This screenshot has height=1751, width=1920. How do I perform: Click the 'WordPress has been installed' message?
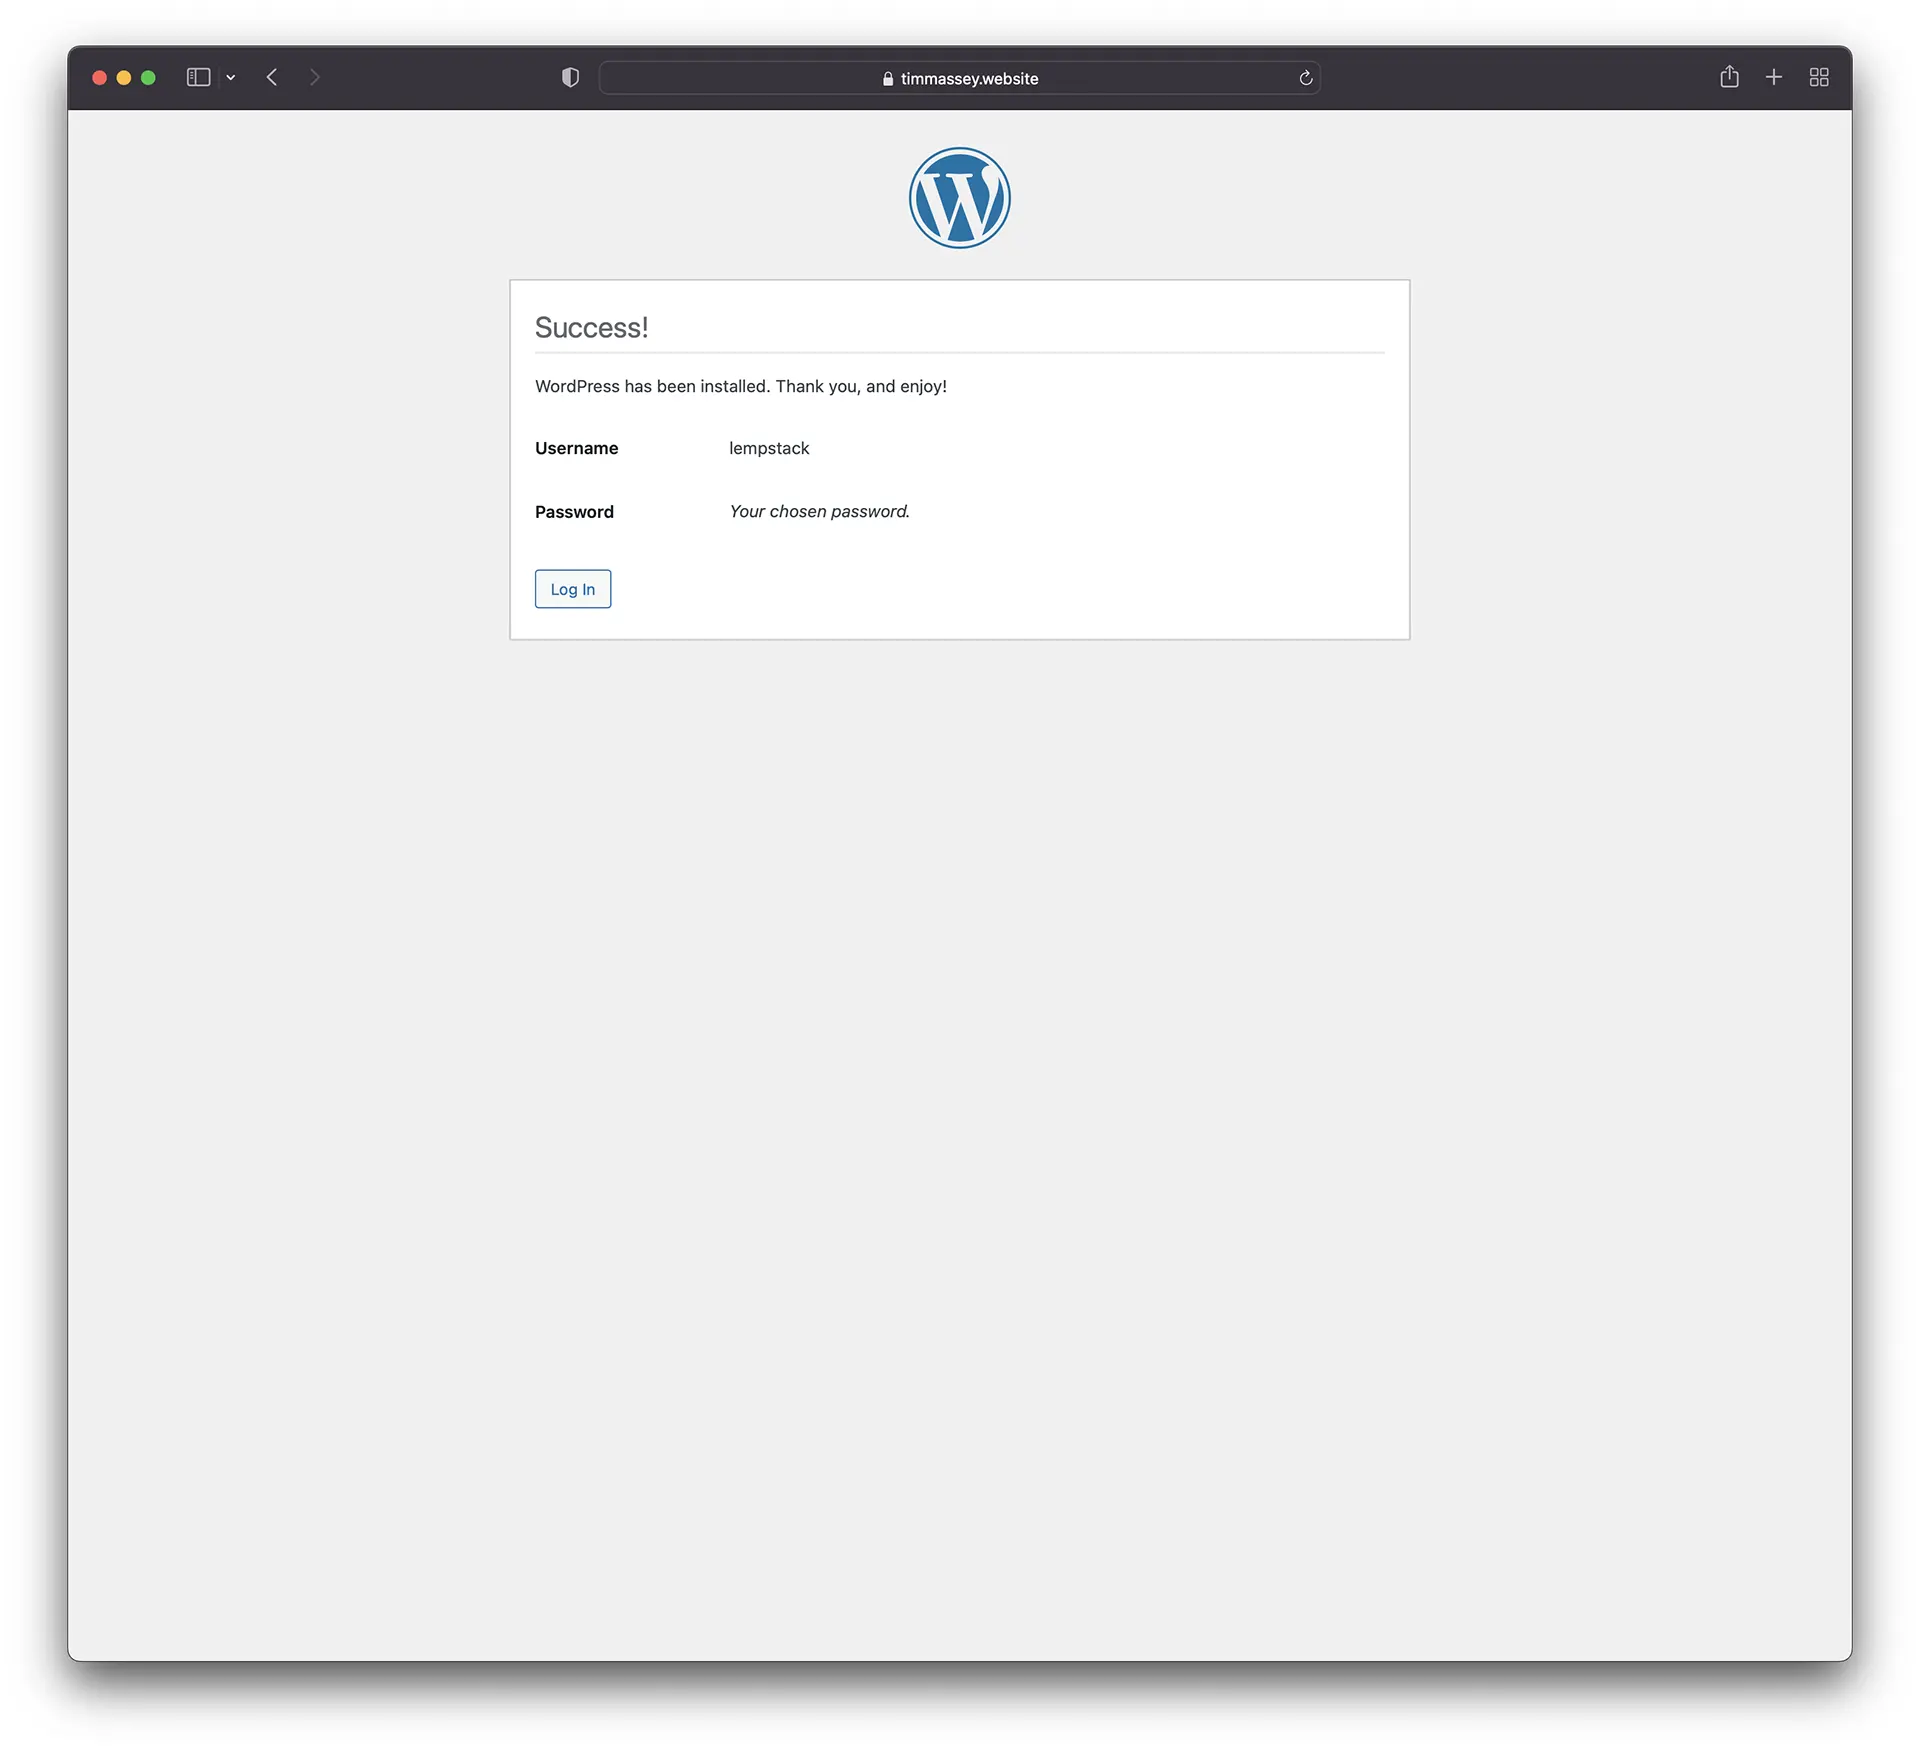coord(741,386)
